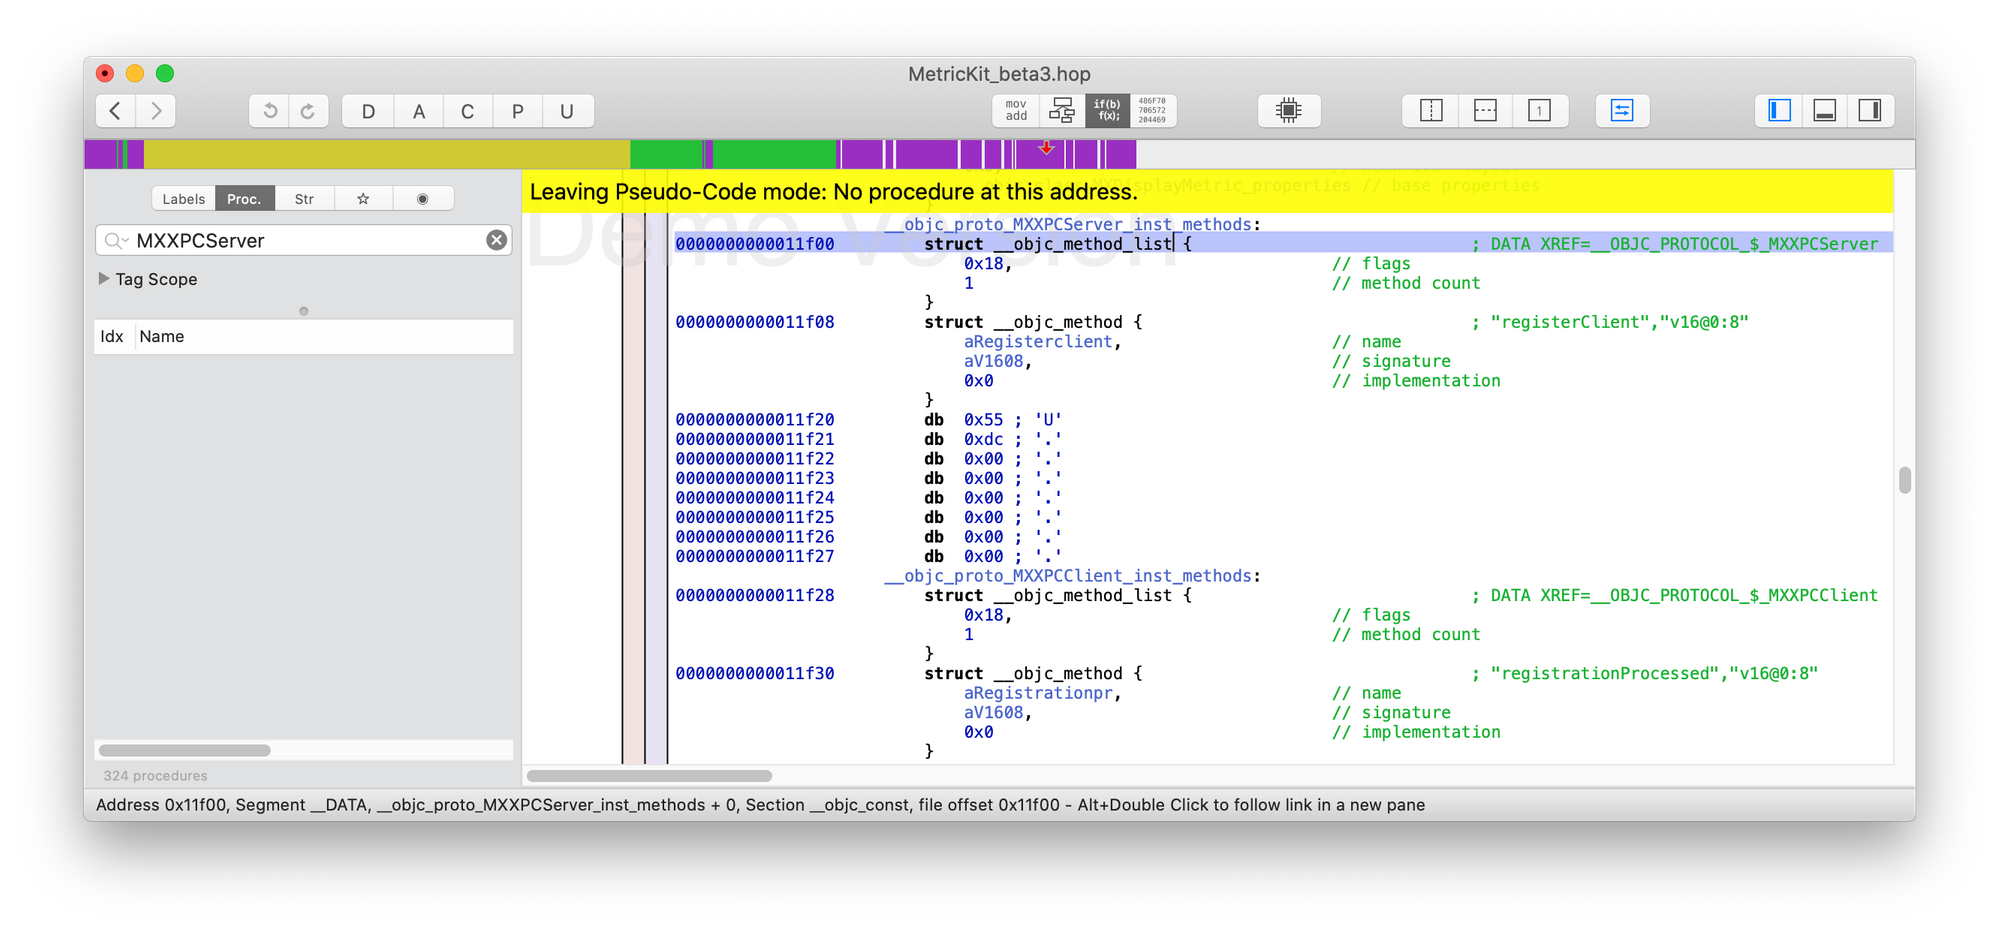Jump to the yellow segment in navigation bar
2000x932 pixels.
click(387, 154)
